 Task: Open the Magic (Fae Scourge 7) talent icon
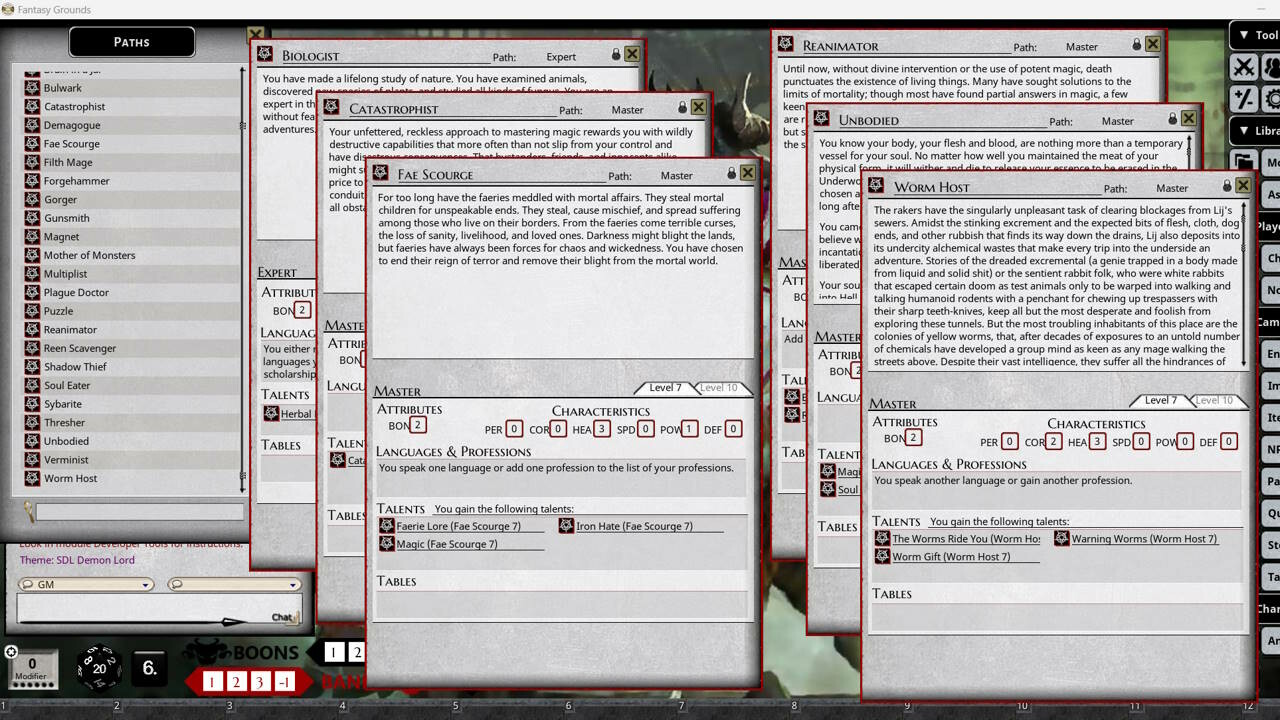[x=387, y=544]
